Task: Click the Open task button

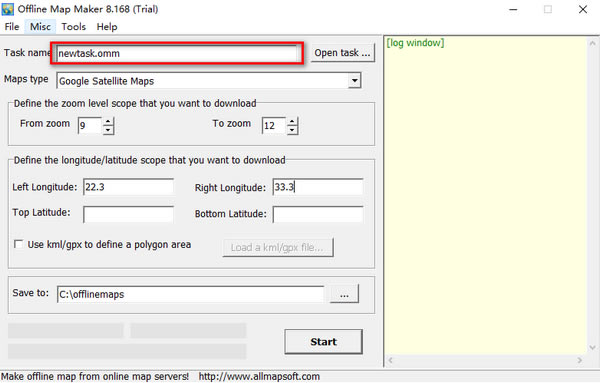Action: (x=342, y=53)
